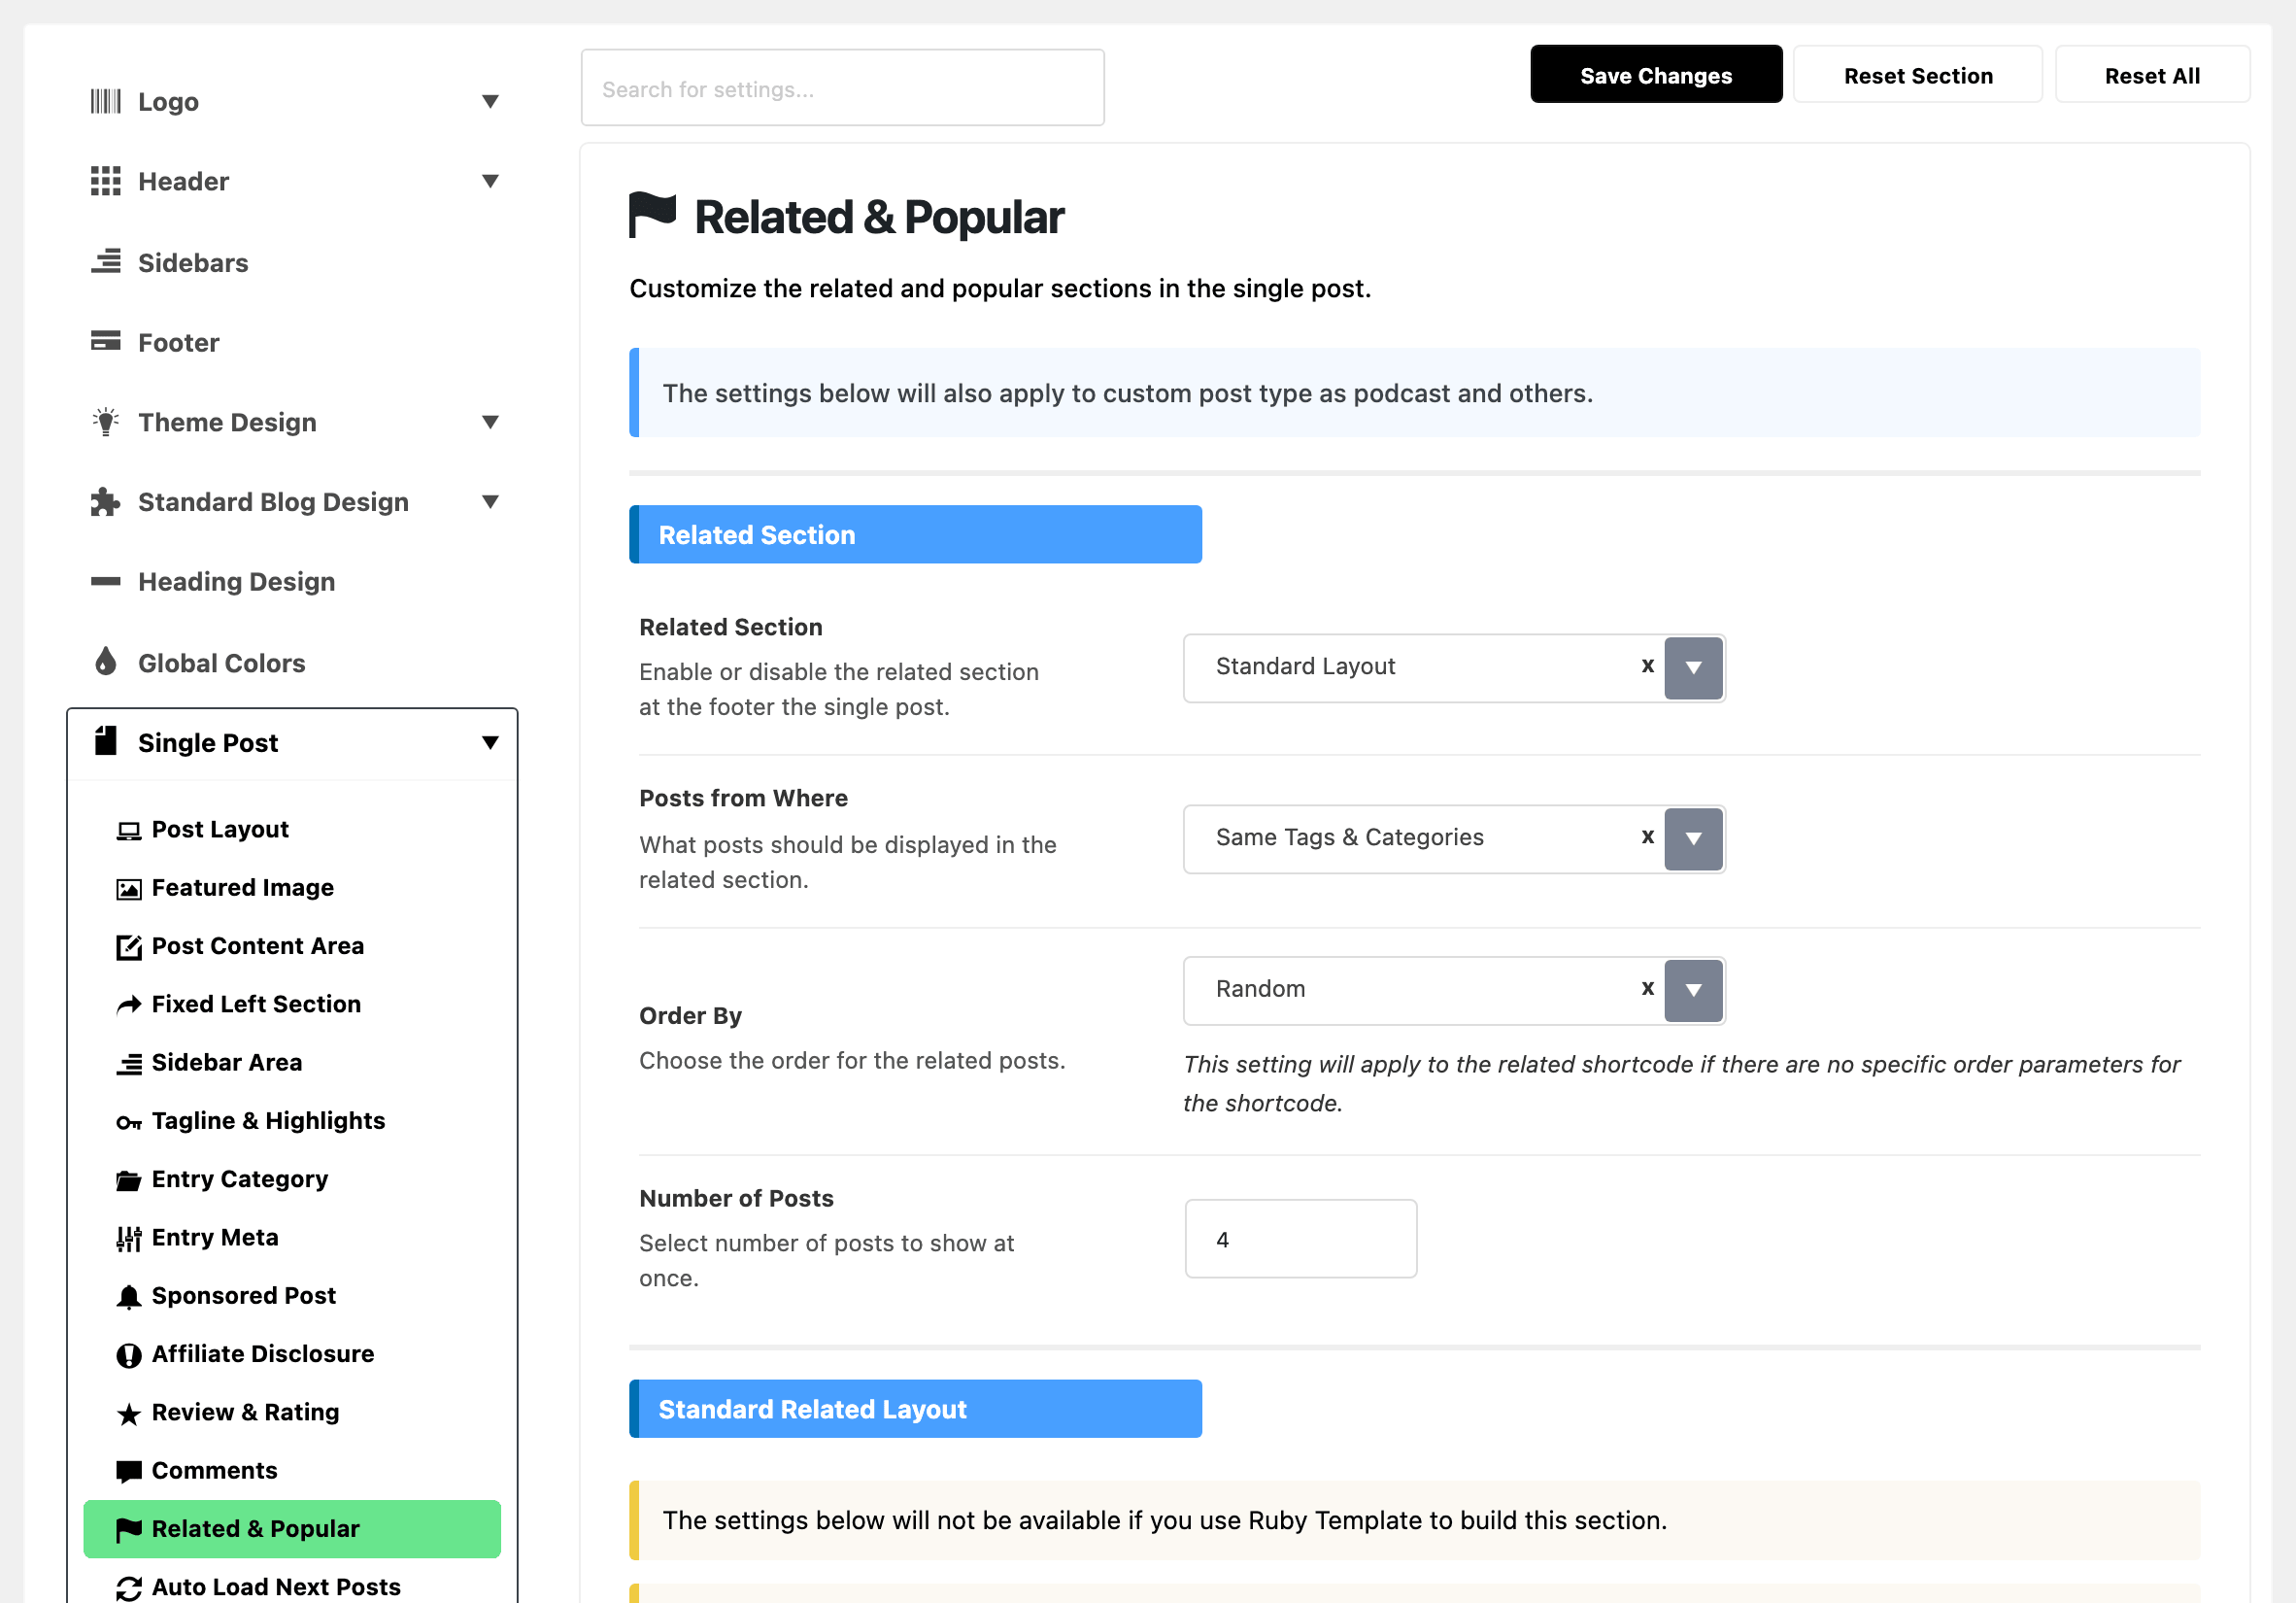The height and width of the screenshot is (1603, 2296).
Task: Click the Theme Design lightbulb icon
Action: (x=105, y=421)
